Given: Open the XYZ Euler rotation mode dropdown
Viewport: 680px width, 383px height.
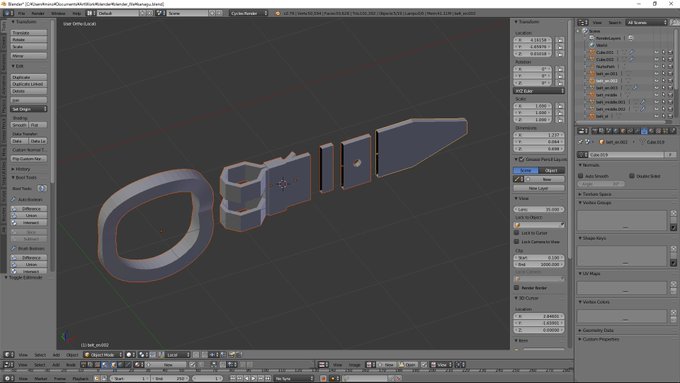Looking at the screenshot, I should pyautogui.click(x=539, y=91).
